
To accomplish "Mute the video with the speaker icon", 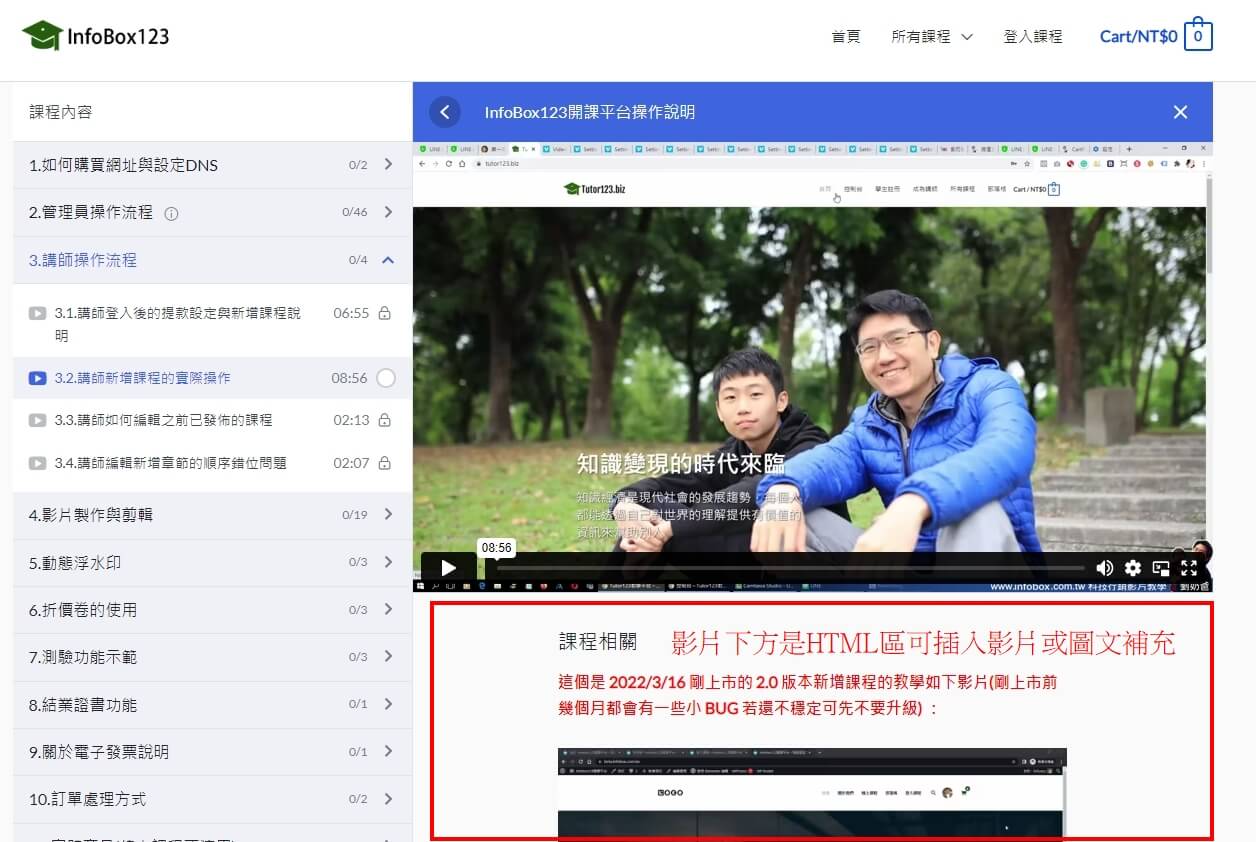I will [x=1104, y=568].
